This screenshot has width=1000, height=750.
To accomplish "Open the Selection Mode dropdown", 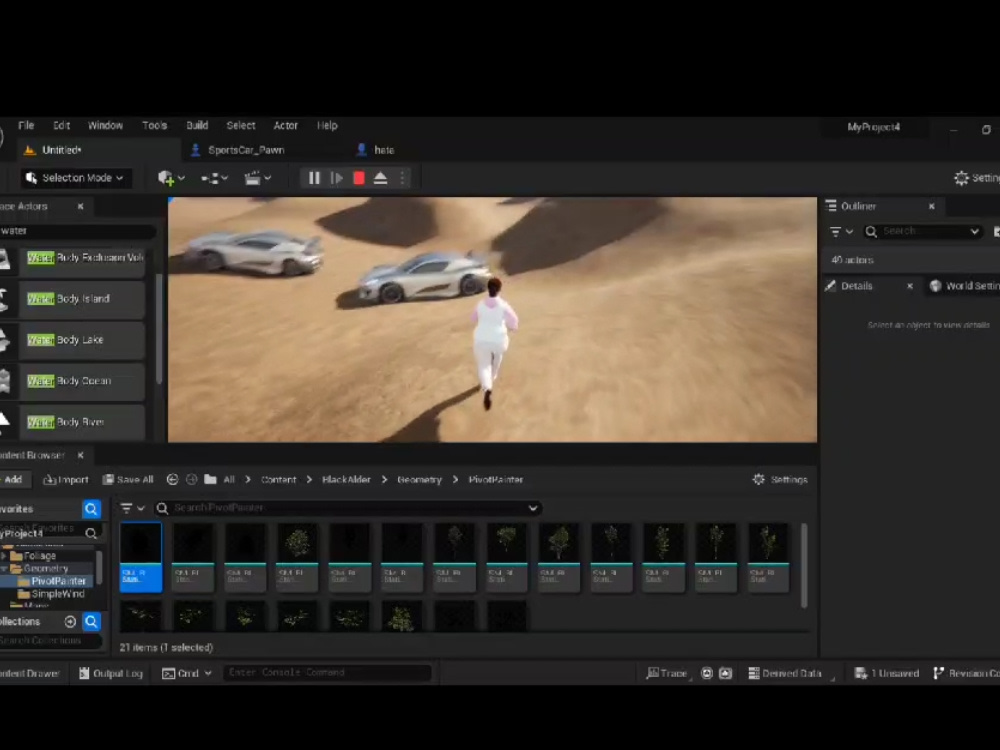I will pos(74,177).
